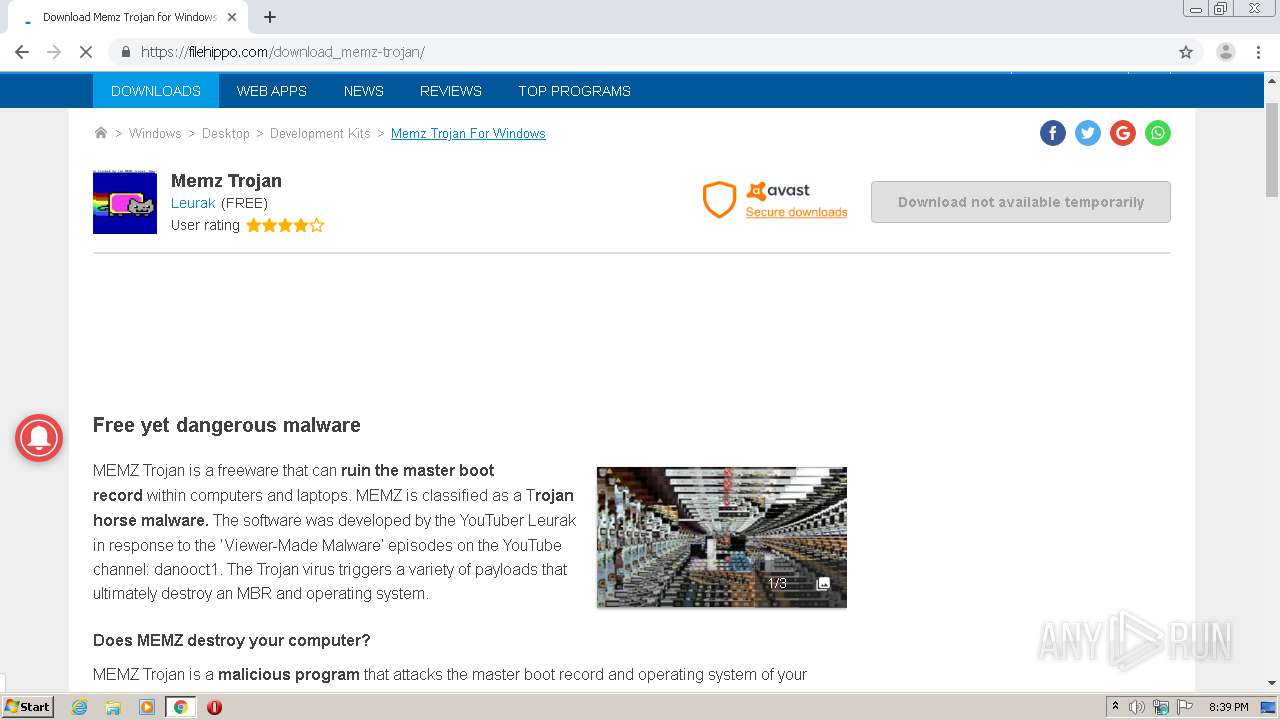Click the breadcrumb home icon
This screenshot has width=1280, height=720.
(100, 133)
